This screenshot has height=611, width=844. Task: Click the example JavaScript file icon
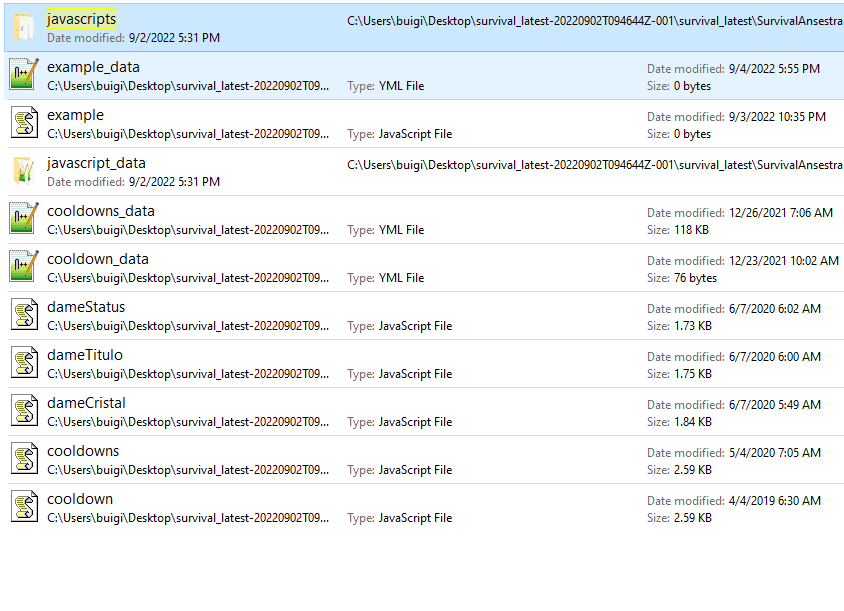[x=23, y=123]
